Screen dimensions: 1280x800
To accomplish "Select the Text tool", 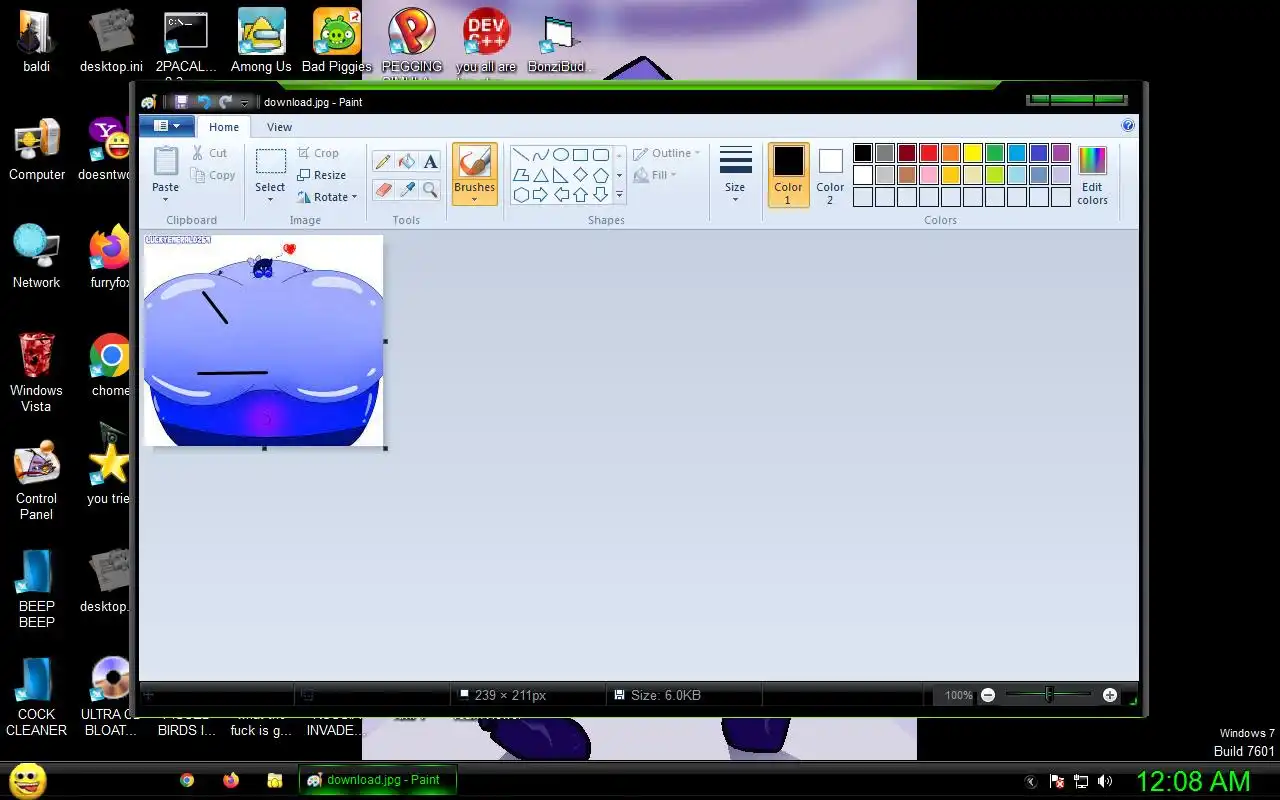I will coord(430,162).
